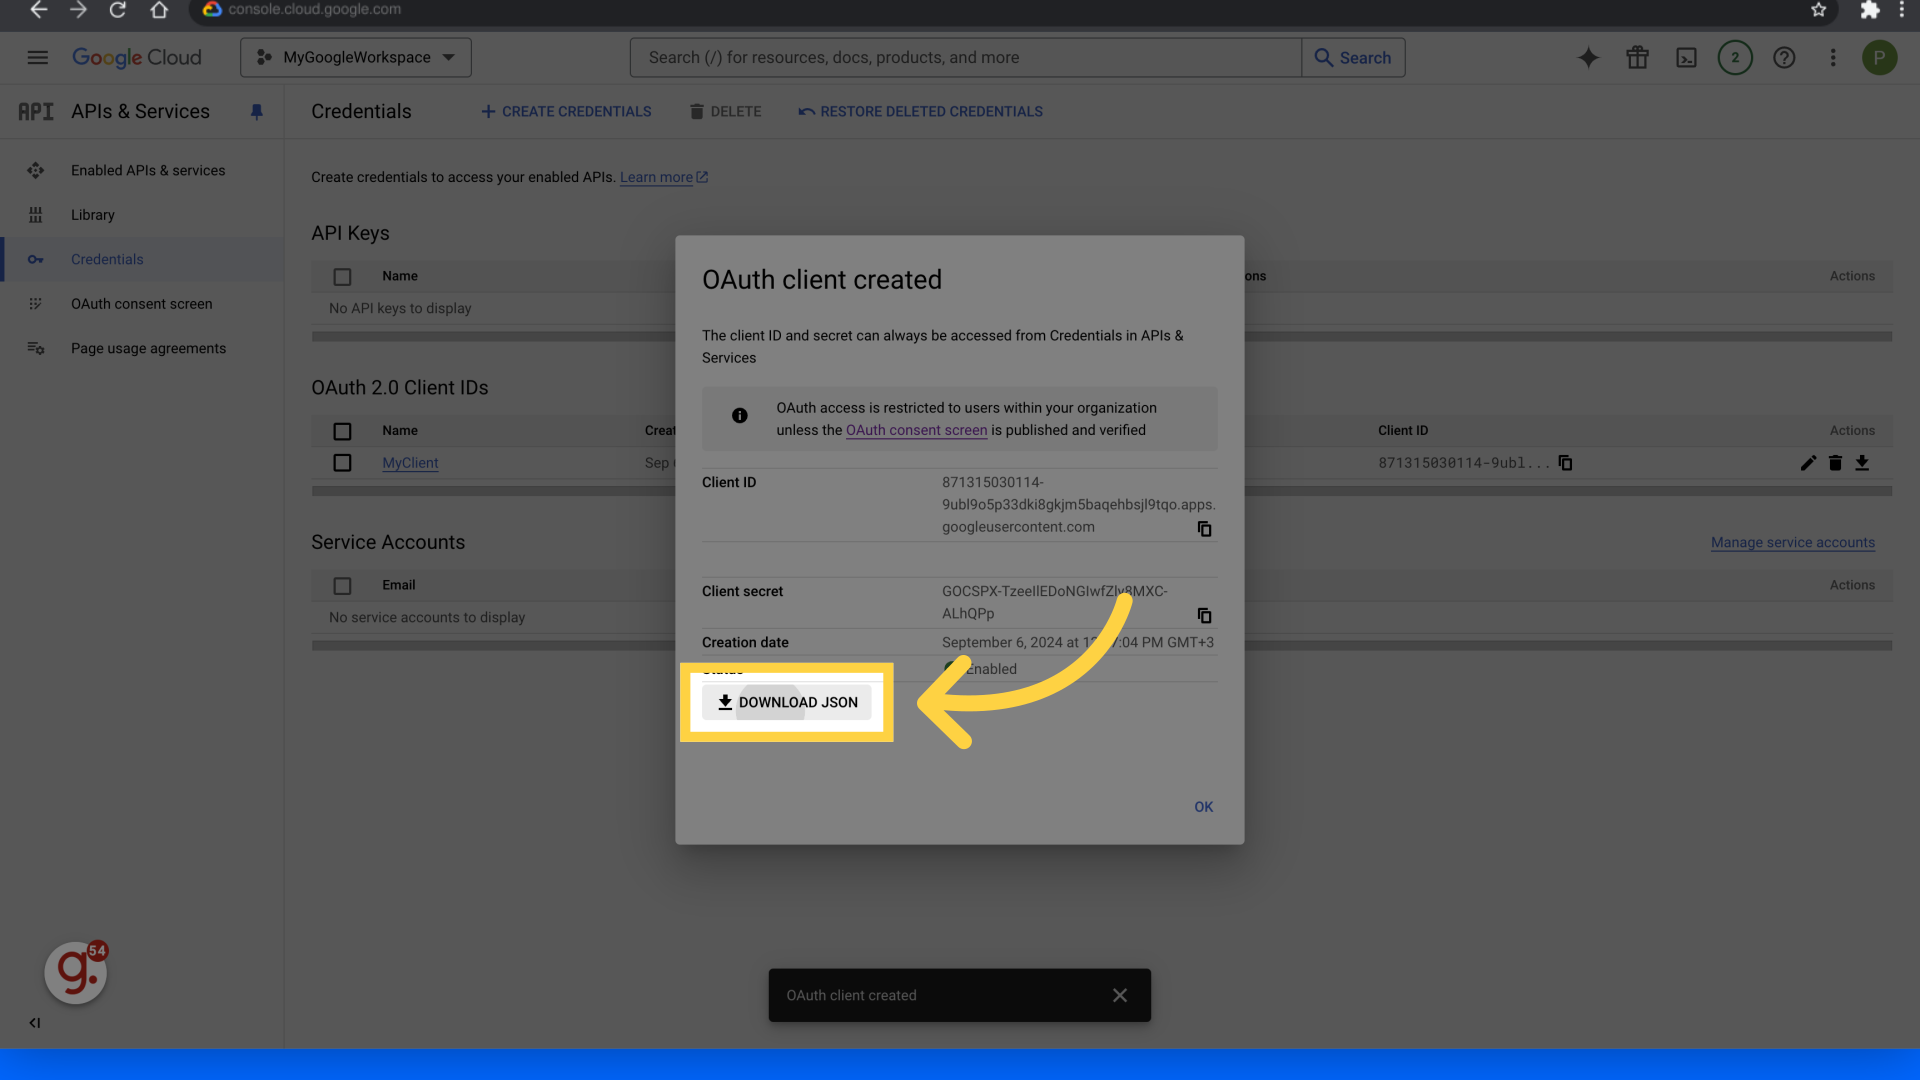Open Manage service accounts link
Viewport: 1920px width, 1080px height.
click(1792, 543)
